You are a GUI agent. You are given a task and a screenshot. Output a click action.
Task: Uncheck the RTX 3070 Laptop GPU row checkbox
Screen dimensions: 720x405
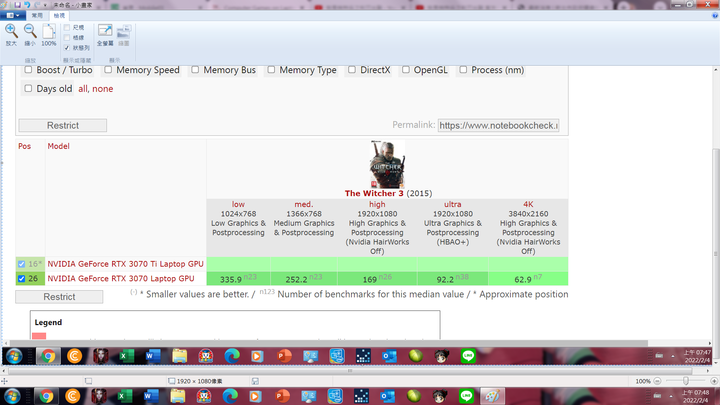pos(22,279)
